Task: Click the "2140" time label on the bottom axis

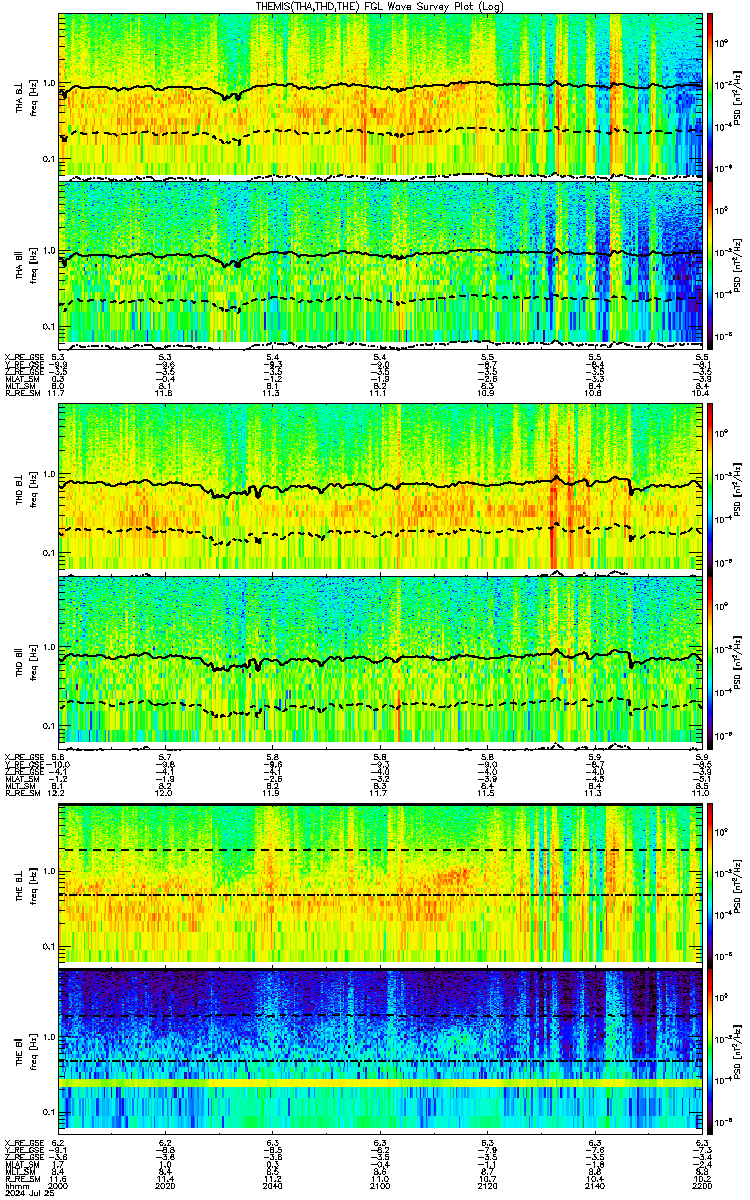Action: pyautogui.click(x=595, y=1186)
